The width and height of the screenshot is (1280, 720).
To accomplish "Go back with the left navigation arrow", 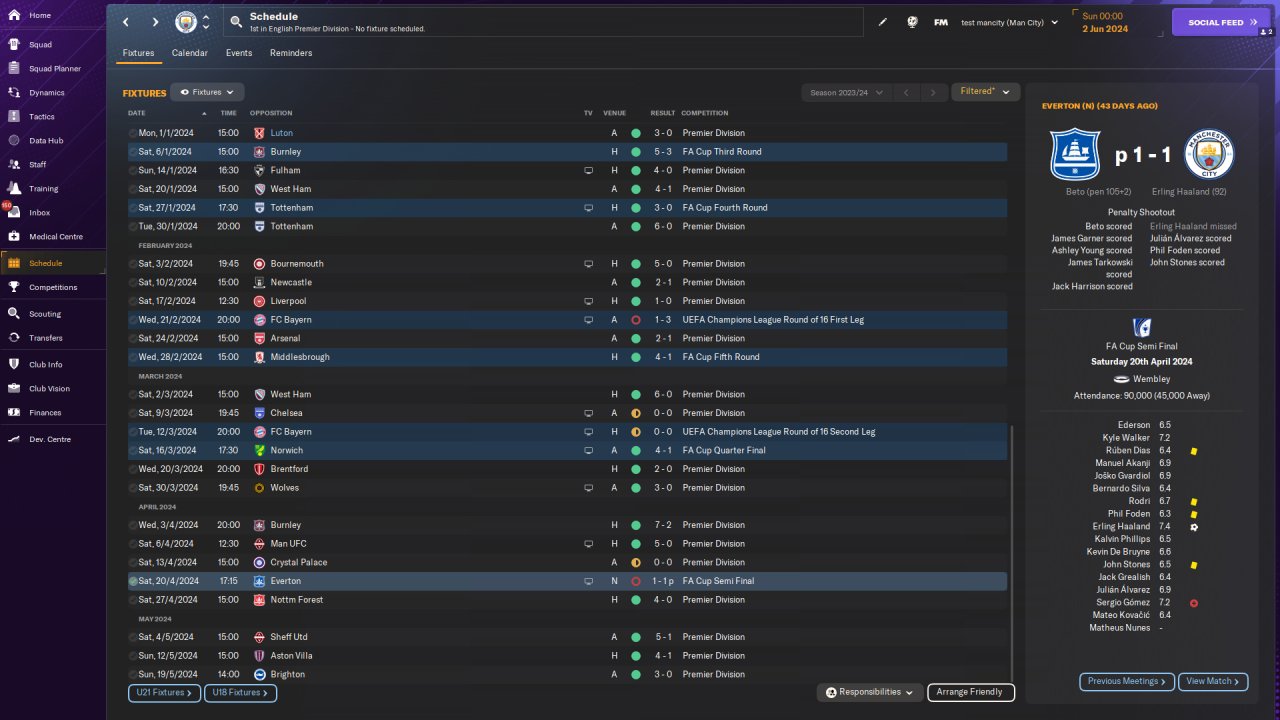I will click(x=126, y=22).
